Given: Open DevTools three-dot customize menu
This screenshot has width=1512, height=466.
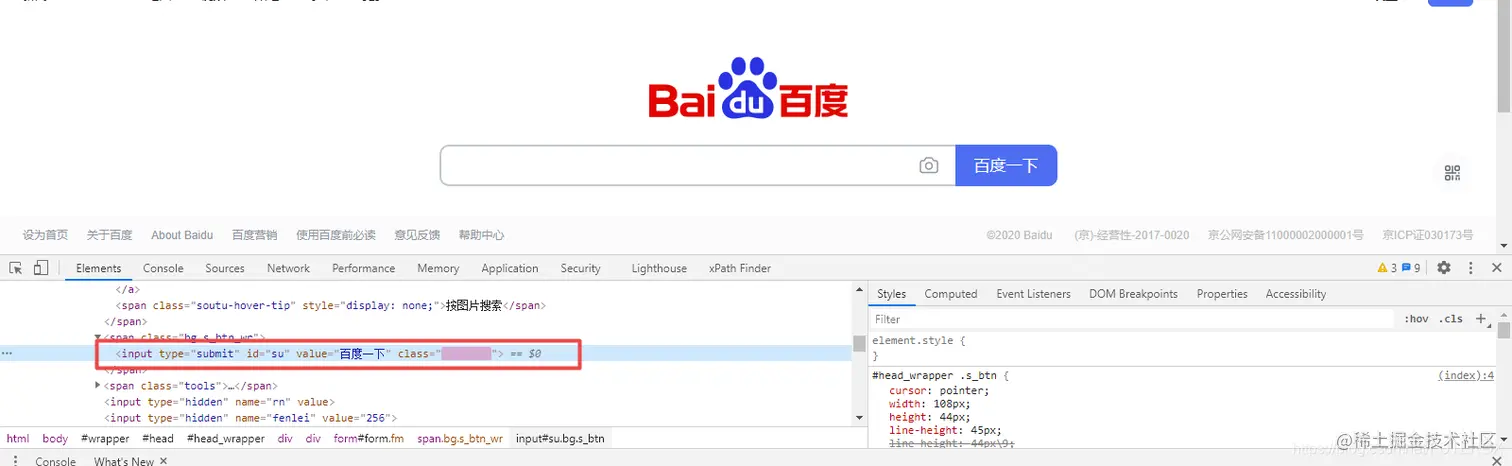Looking at the screenshot, I should 1470,268.
